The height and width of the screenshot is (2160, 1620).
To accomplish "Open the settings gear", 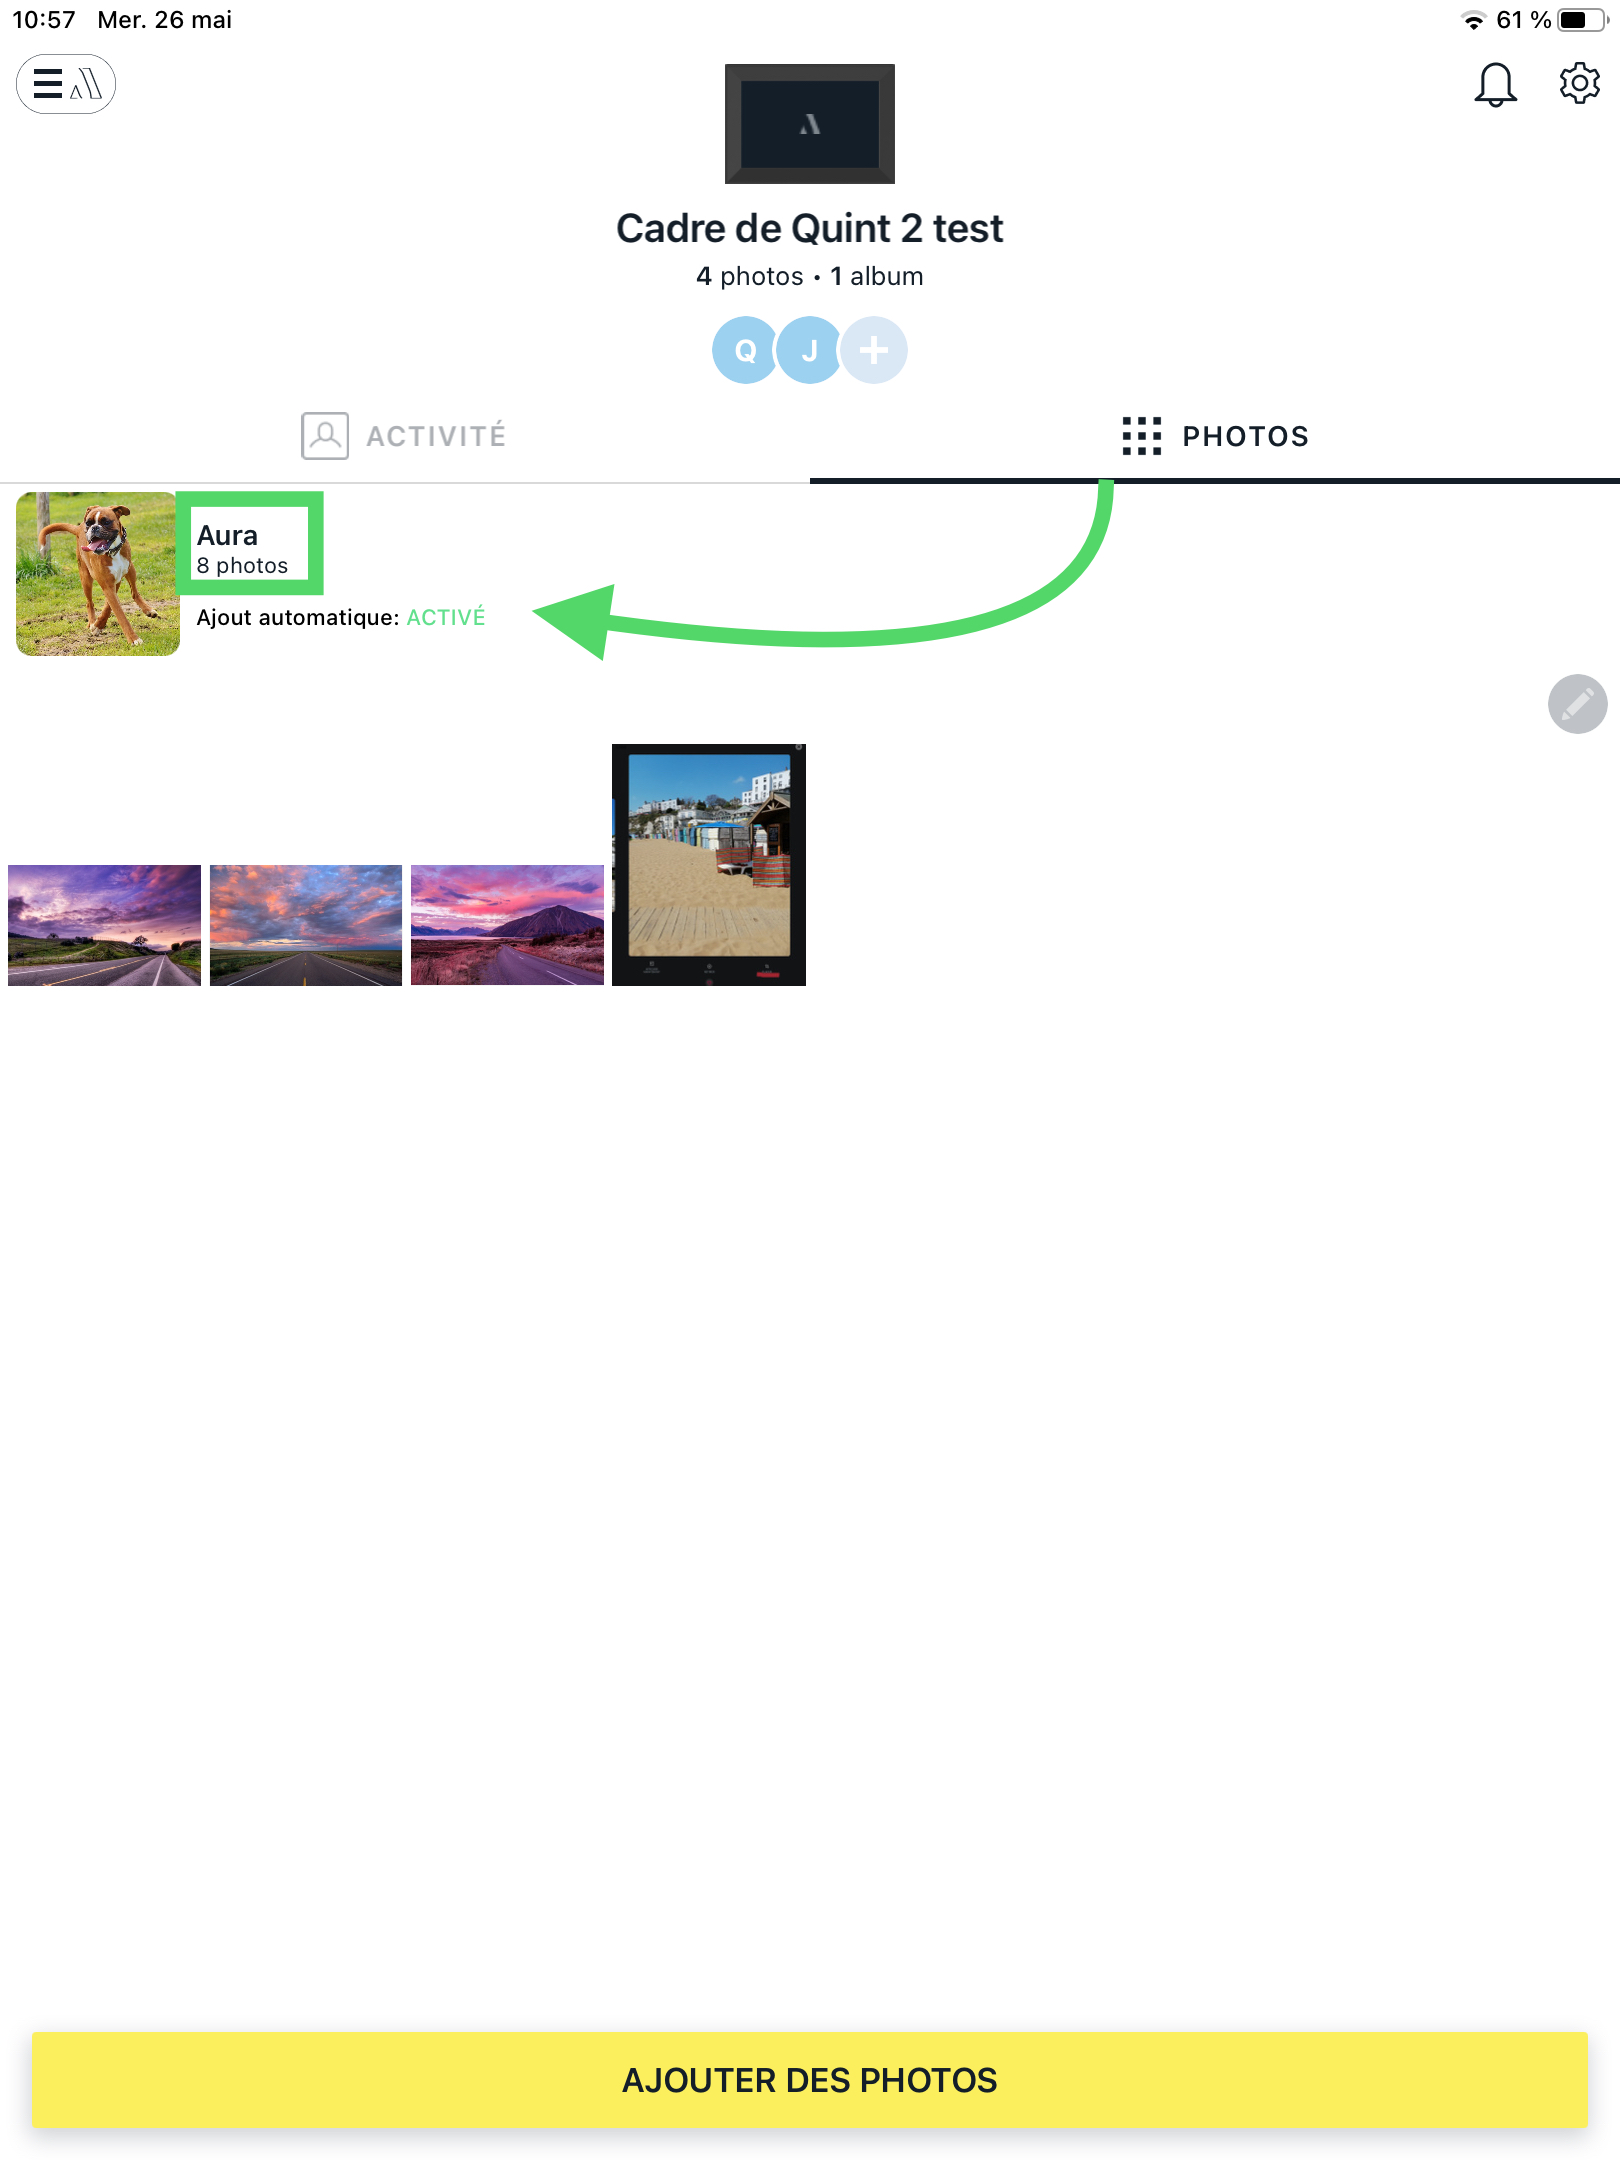I will (1579, 83).
